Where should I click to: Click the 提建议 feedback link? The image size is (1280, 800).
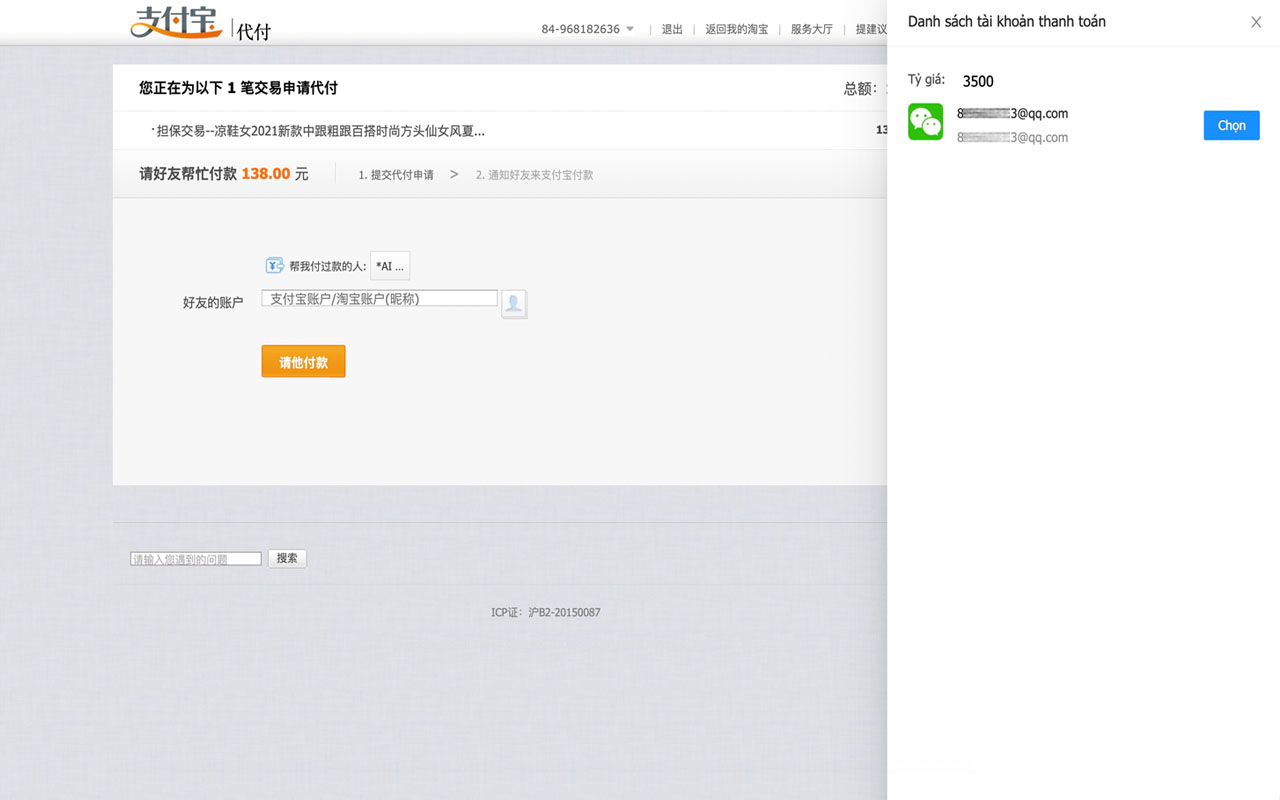click(872, 29)
